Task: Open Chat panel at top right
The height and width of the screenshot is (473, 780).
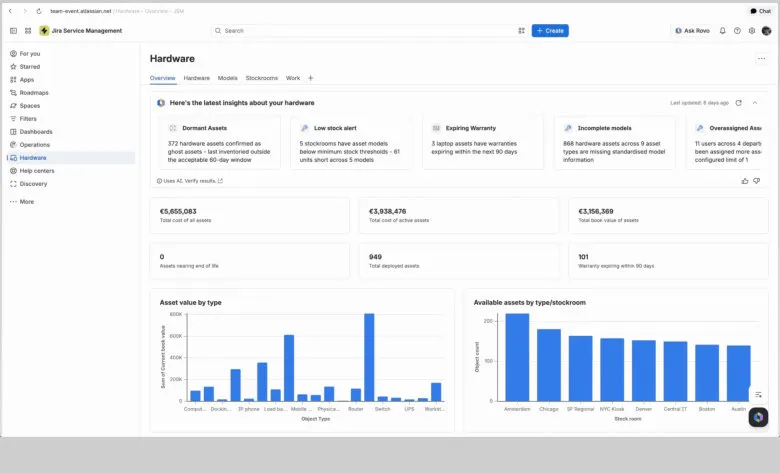Action: click(761, 11)
